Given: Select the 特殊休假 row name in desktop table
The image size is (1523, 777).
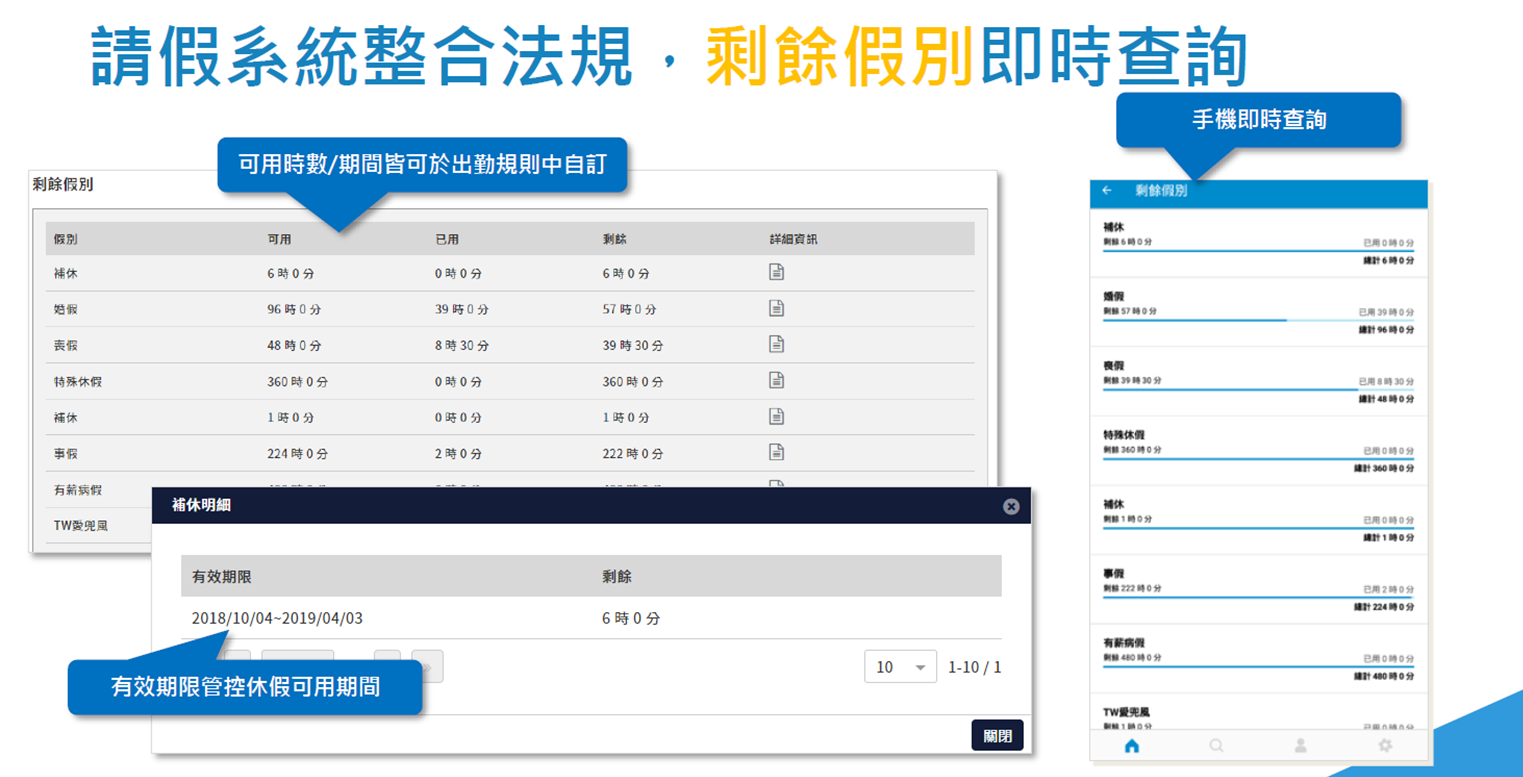Looking at the screenshot, I should 79,381.
